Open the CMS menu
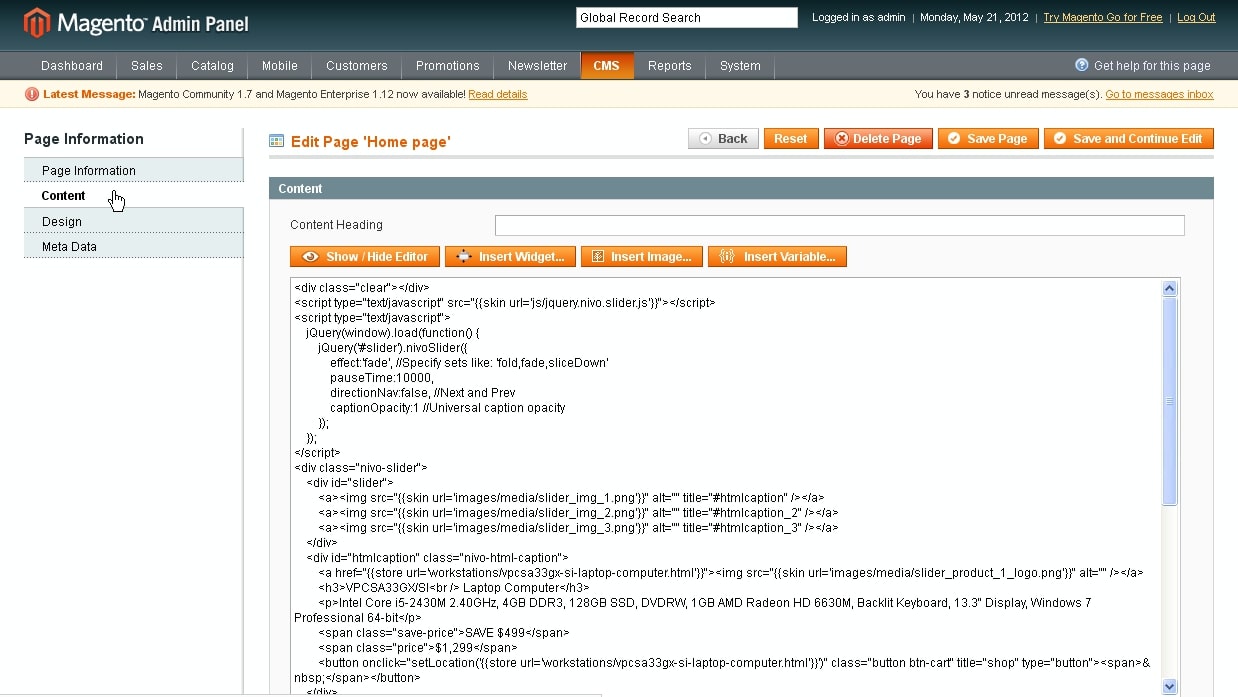The image size is (1238, 697). pyautogui.click(x=606, y=66)
